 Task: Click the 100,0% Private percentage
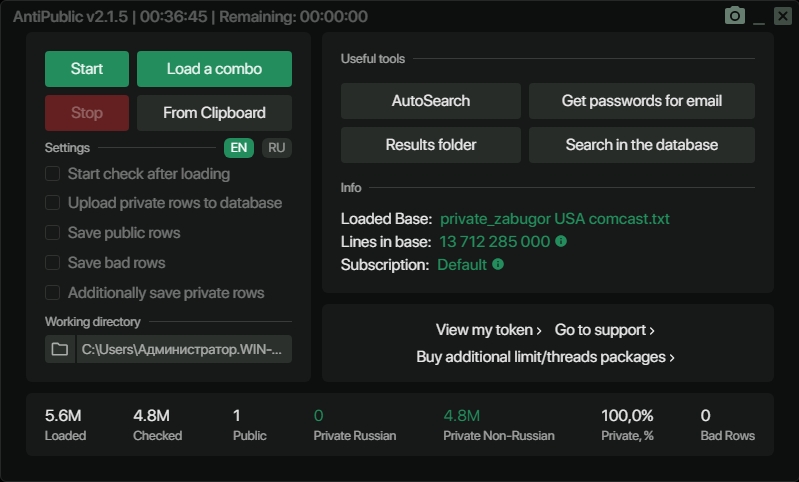click(627, 416)
